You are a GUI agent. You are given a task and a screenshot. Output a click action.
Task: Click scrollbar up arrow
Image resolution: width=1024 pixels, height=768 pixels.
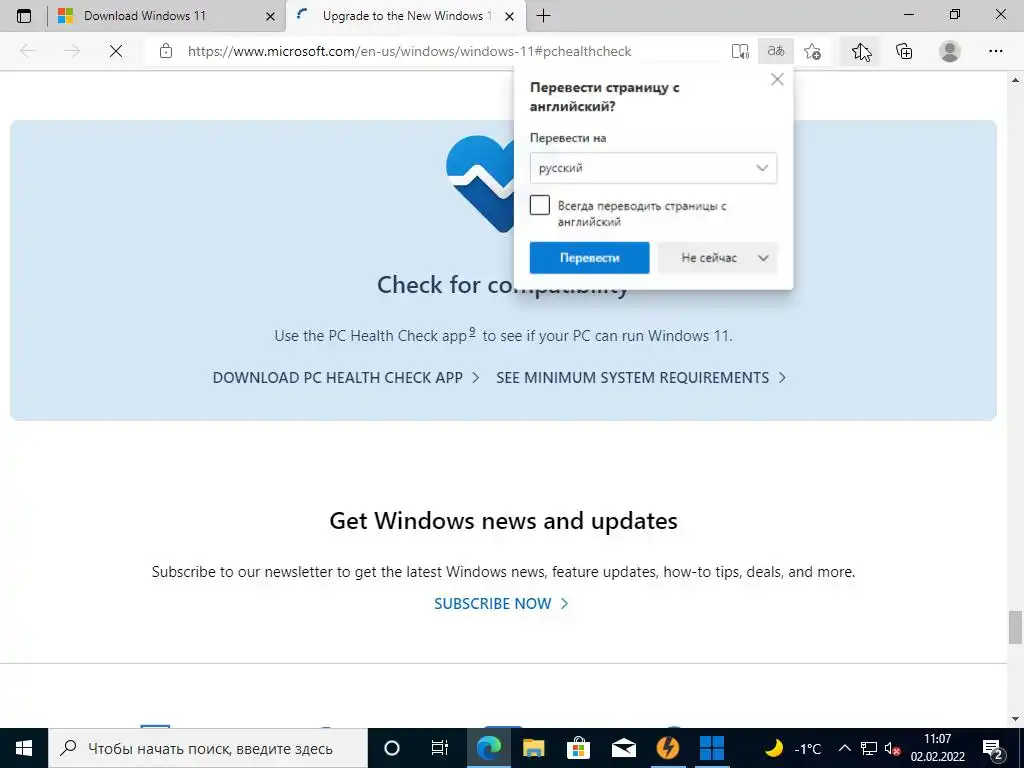(x=1015, y=81)
